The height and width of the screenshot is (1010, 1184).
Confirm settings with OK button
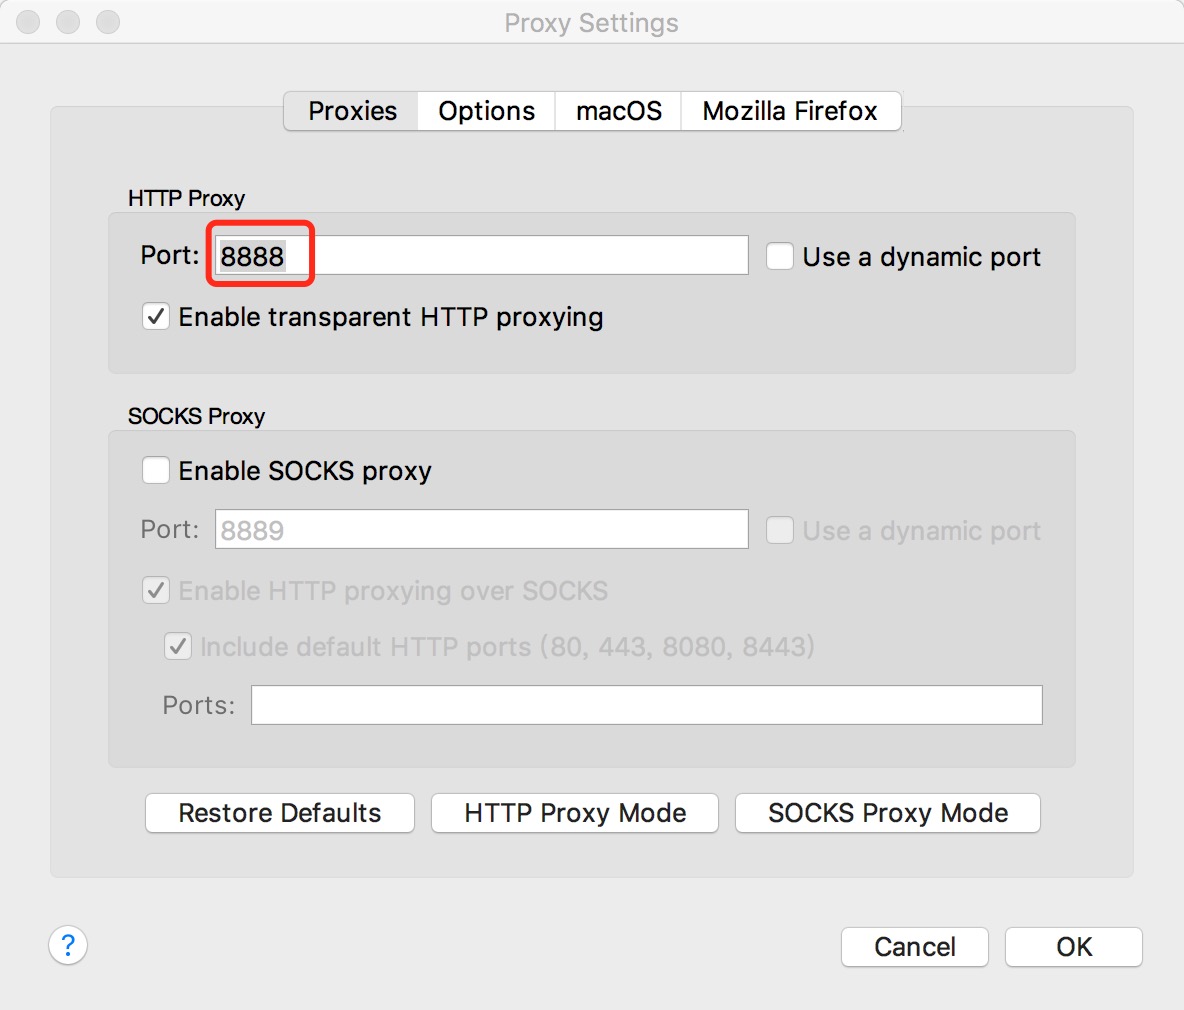click(1074, 947)
